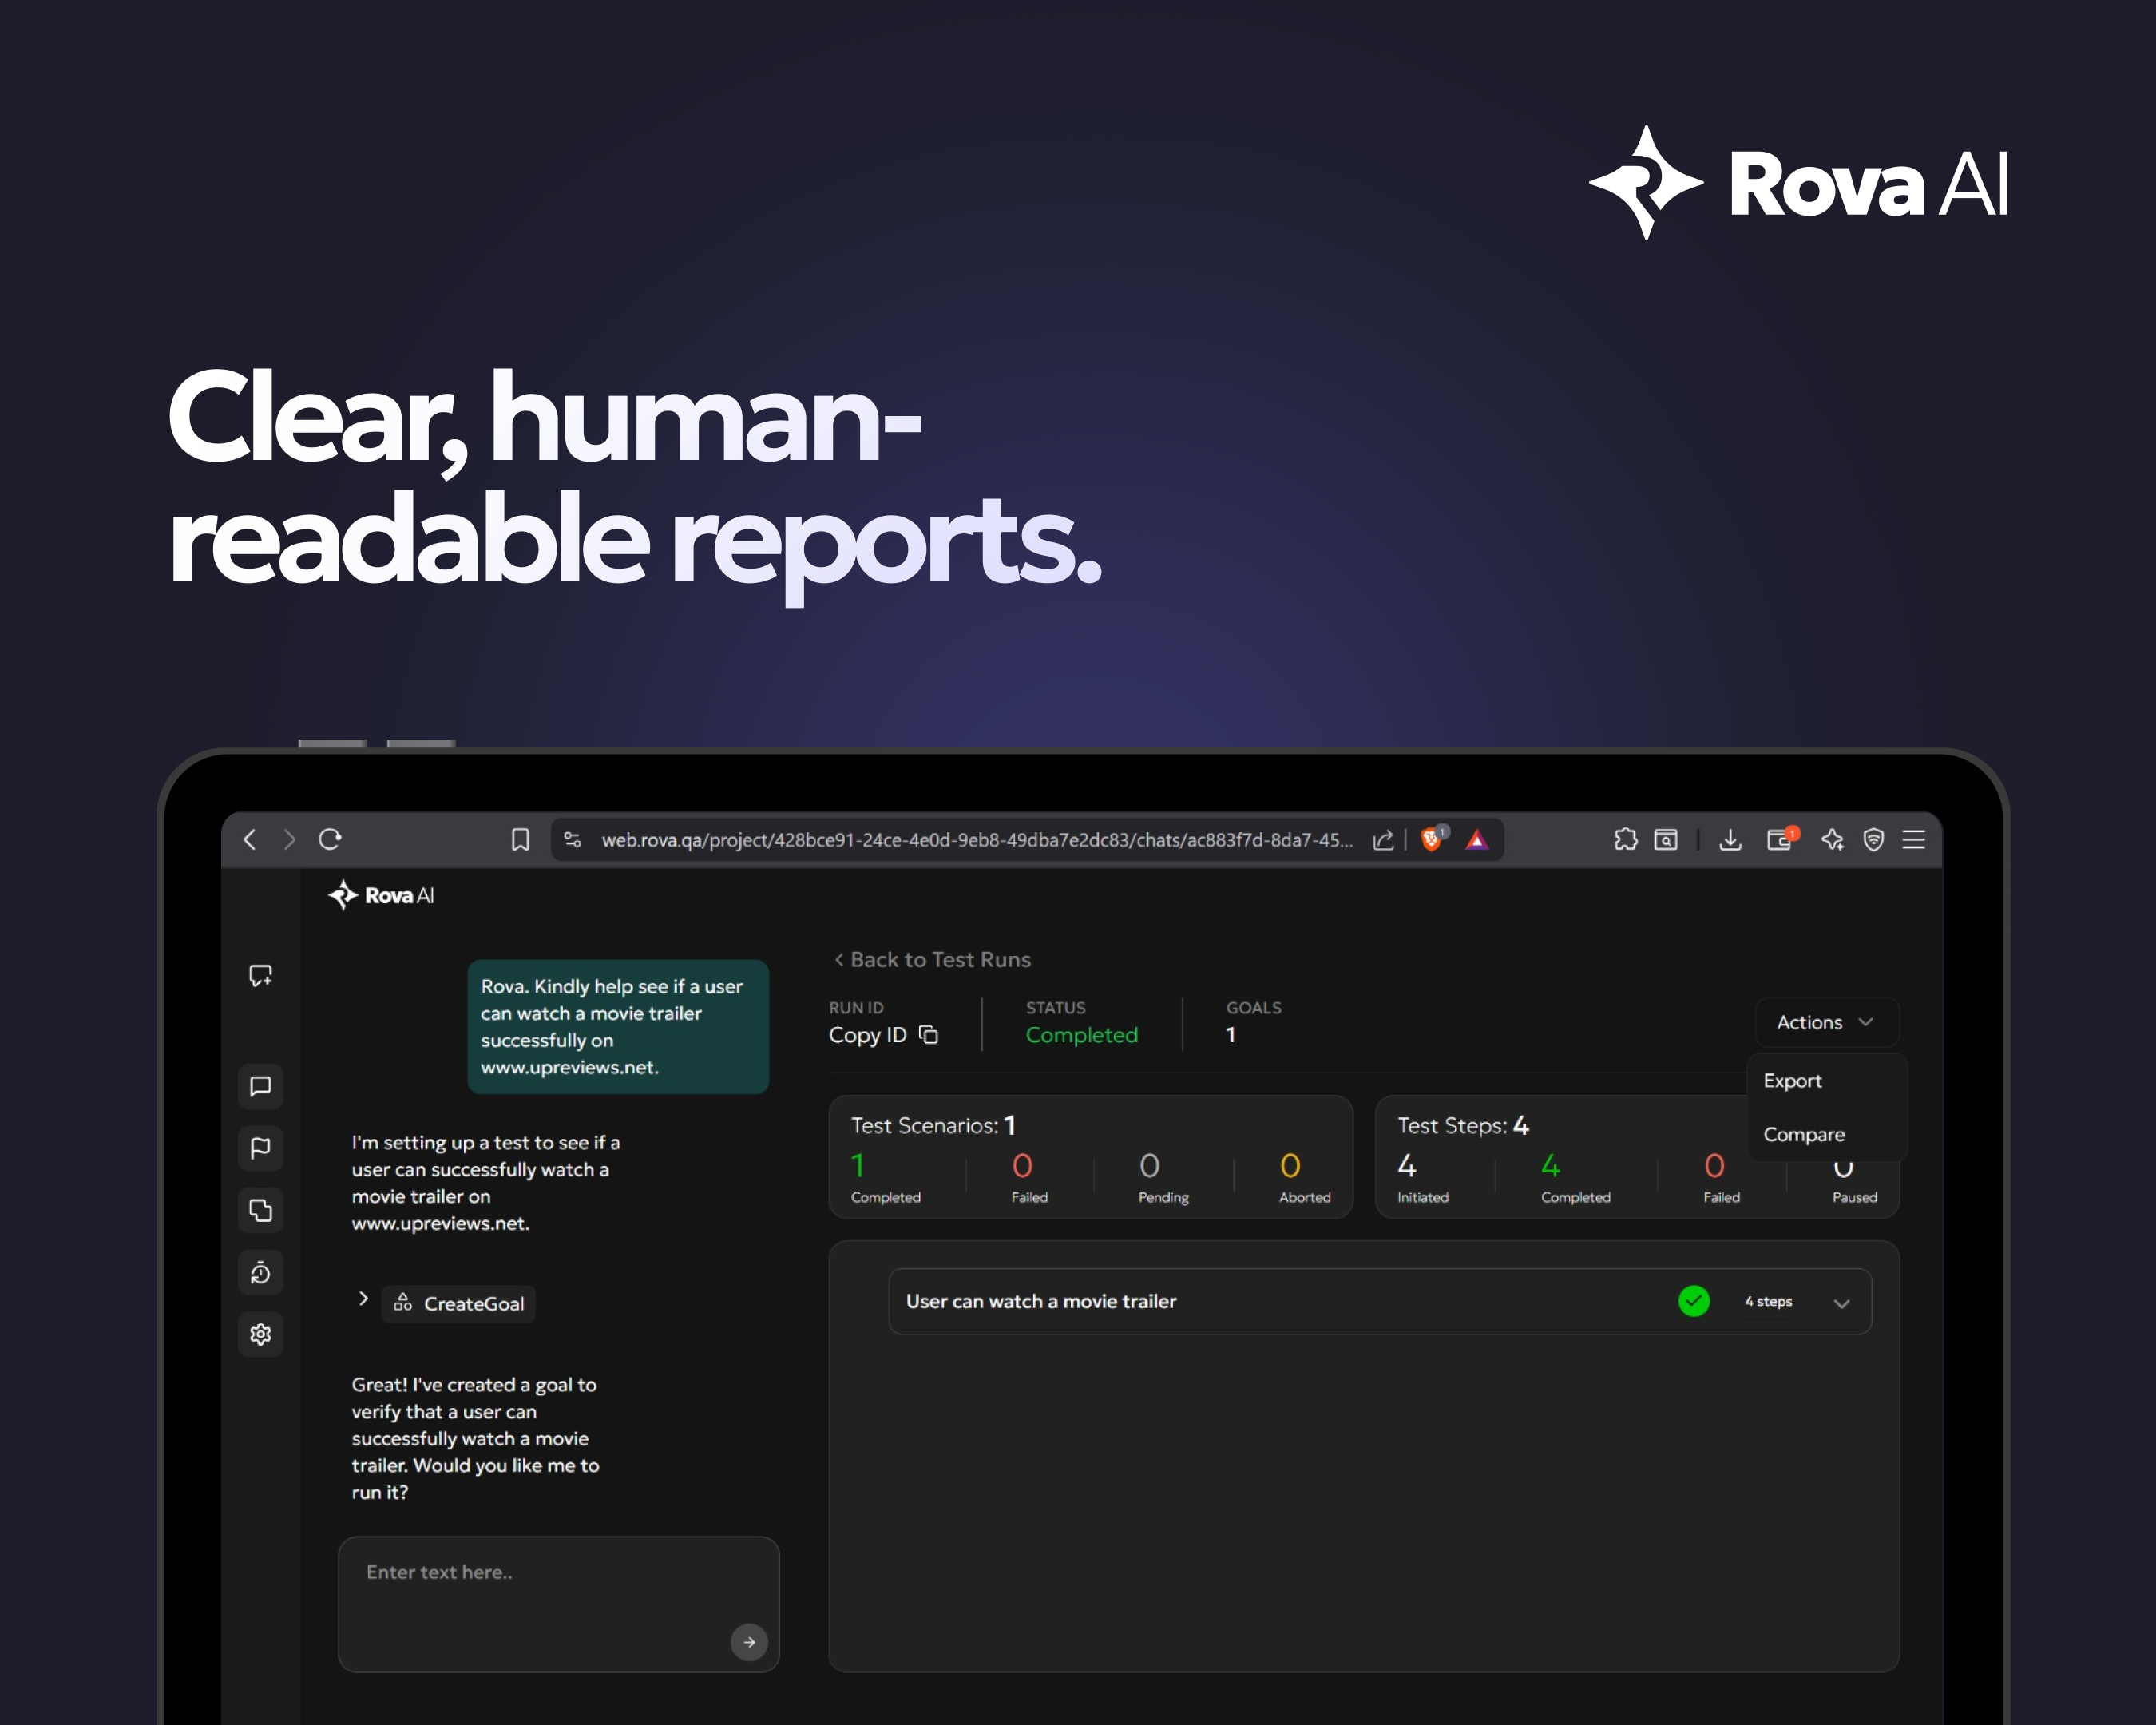
Task: Open browser downloads icon
Action: pos(1730,840)
